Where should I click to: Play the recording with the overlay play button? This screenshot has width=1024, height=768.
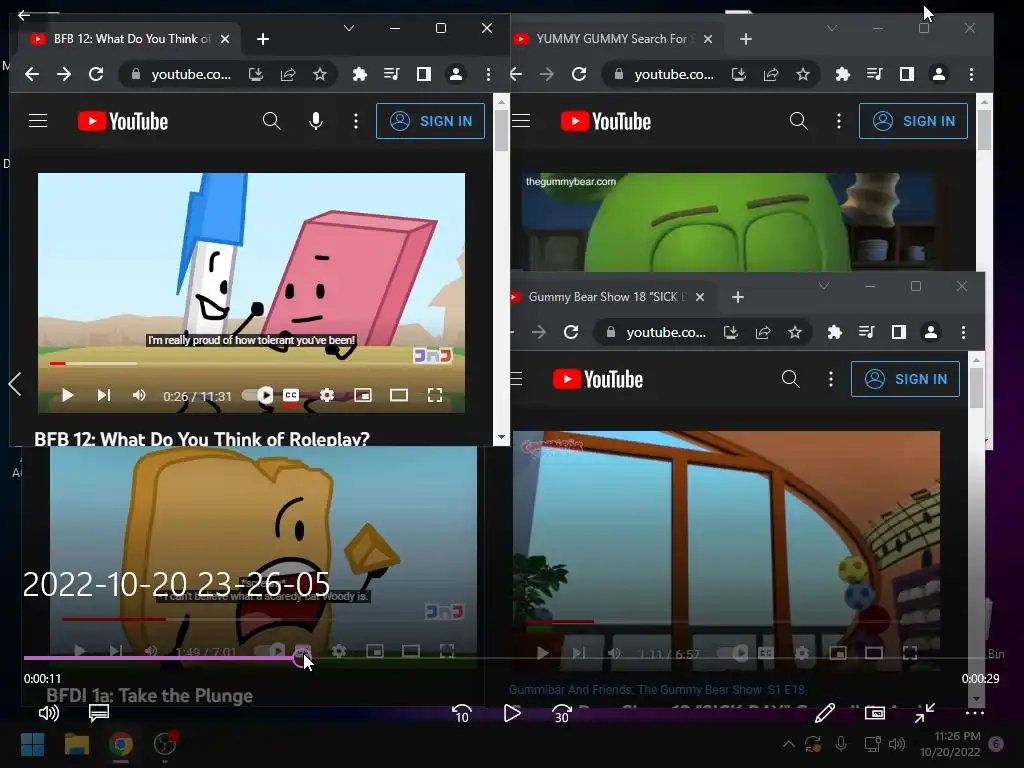pos(512,713)
